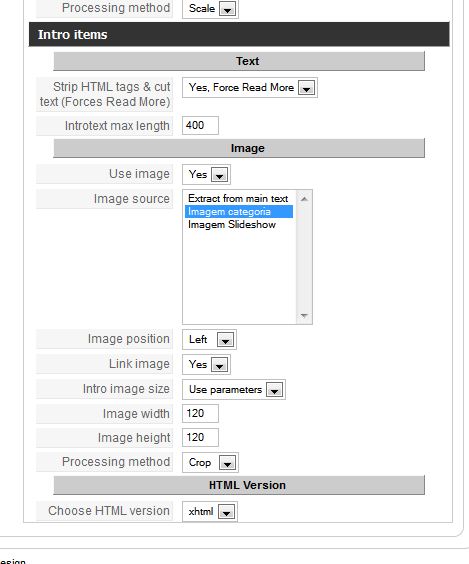Viewport: 469px width, 564px height.
Task: Click the Image source scroll up arrow
Action: [304, 199]
